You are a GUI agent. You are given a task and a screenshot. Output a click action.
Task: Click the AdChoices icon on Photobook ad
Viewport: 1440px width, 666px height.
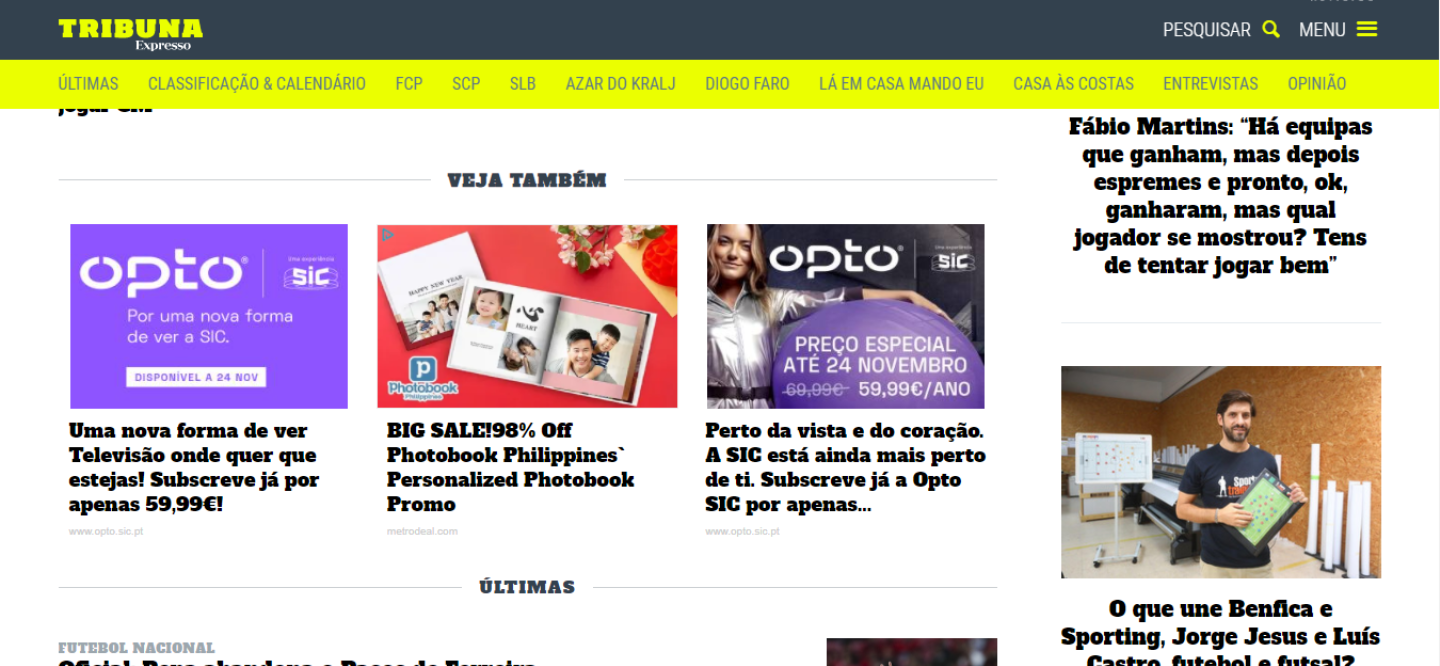pos(387,235)
